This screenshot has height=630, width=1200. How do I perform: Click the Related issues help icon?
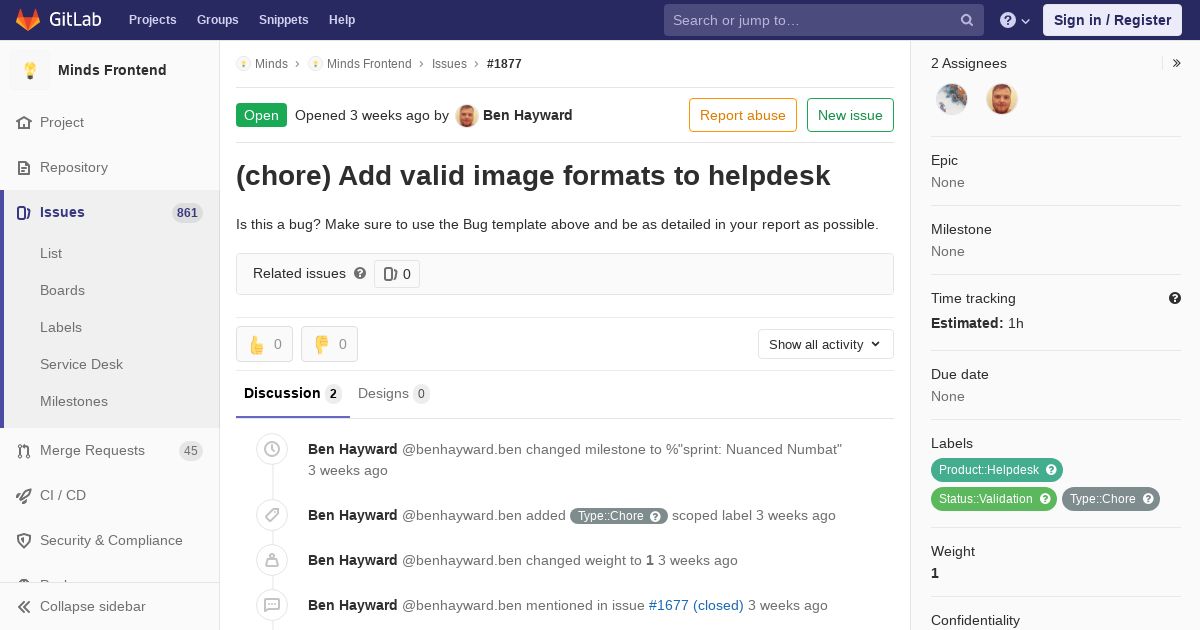coord(360,273)
